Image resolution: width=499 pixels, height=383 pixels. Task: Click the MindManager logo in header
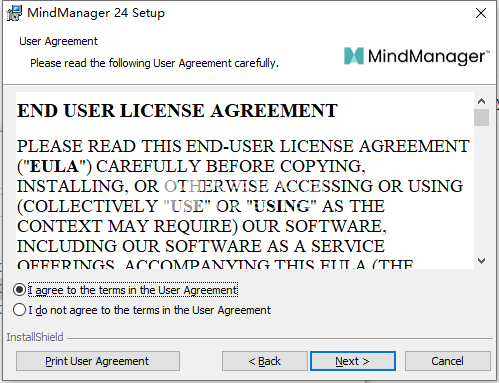[x=417, y=56]
